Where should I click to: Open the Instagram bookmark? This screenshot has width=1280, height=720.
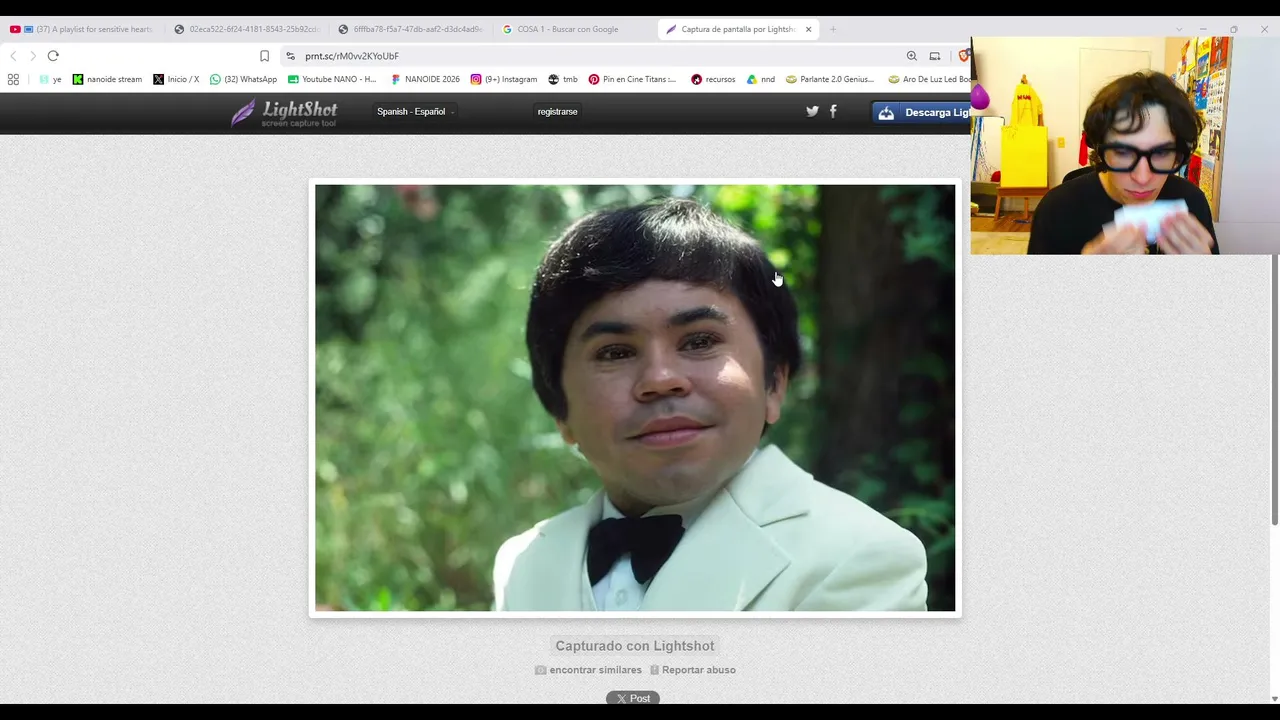coord(504,79)
